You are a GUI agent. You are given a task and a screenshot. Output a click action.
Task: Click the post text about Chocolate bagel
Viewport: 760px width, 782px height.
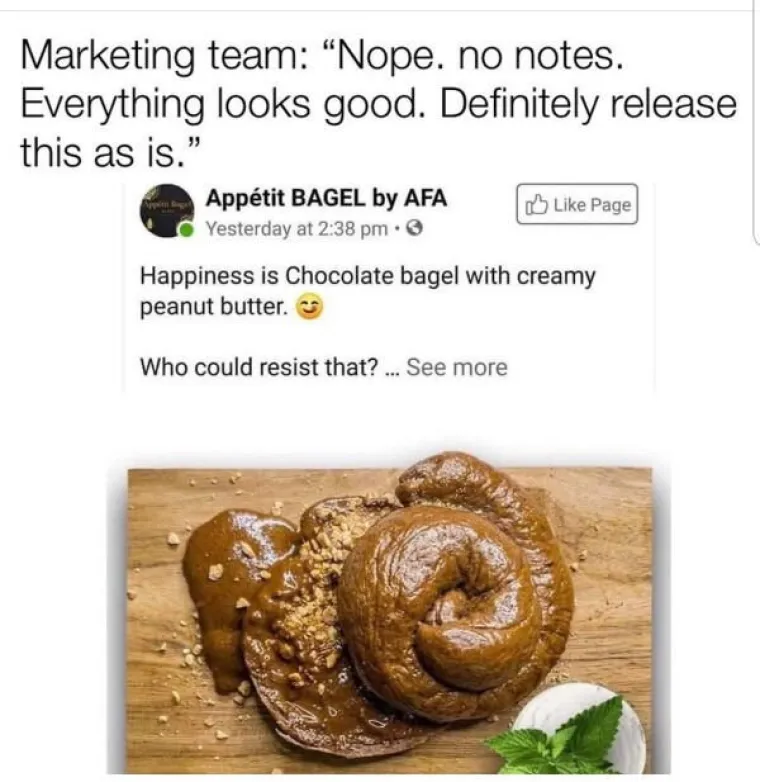pos(368,291)
